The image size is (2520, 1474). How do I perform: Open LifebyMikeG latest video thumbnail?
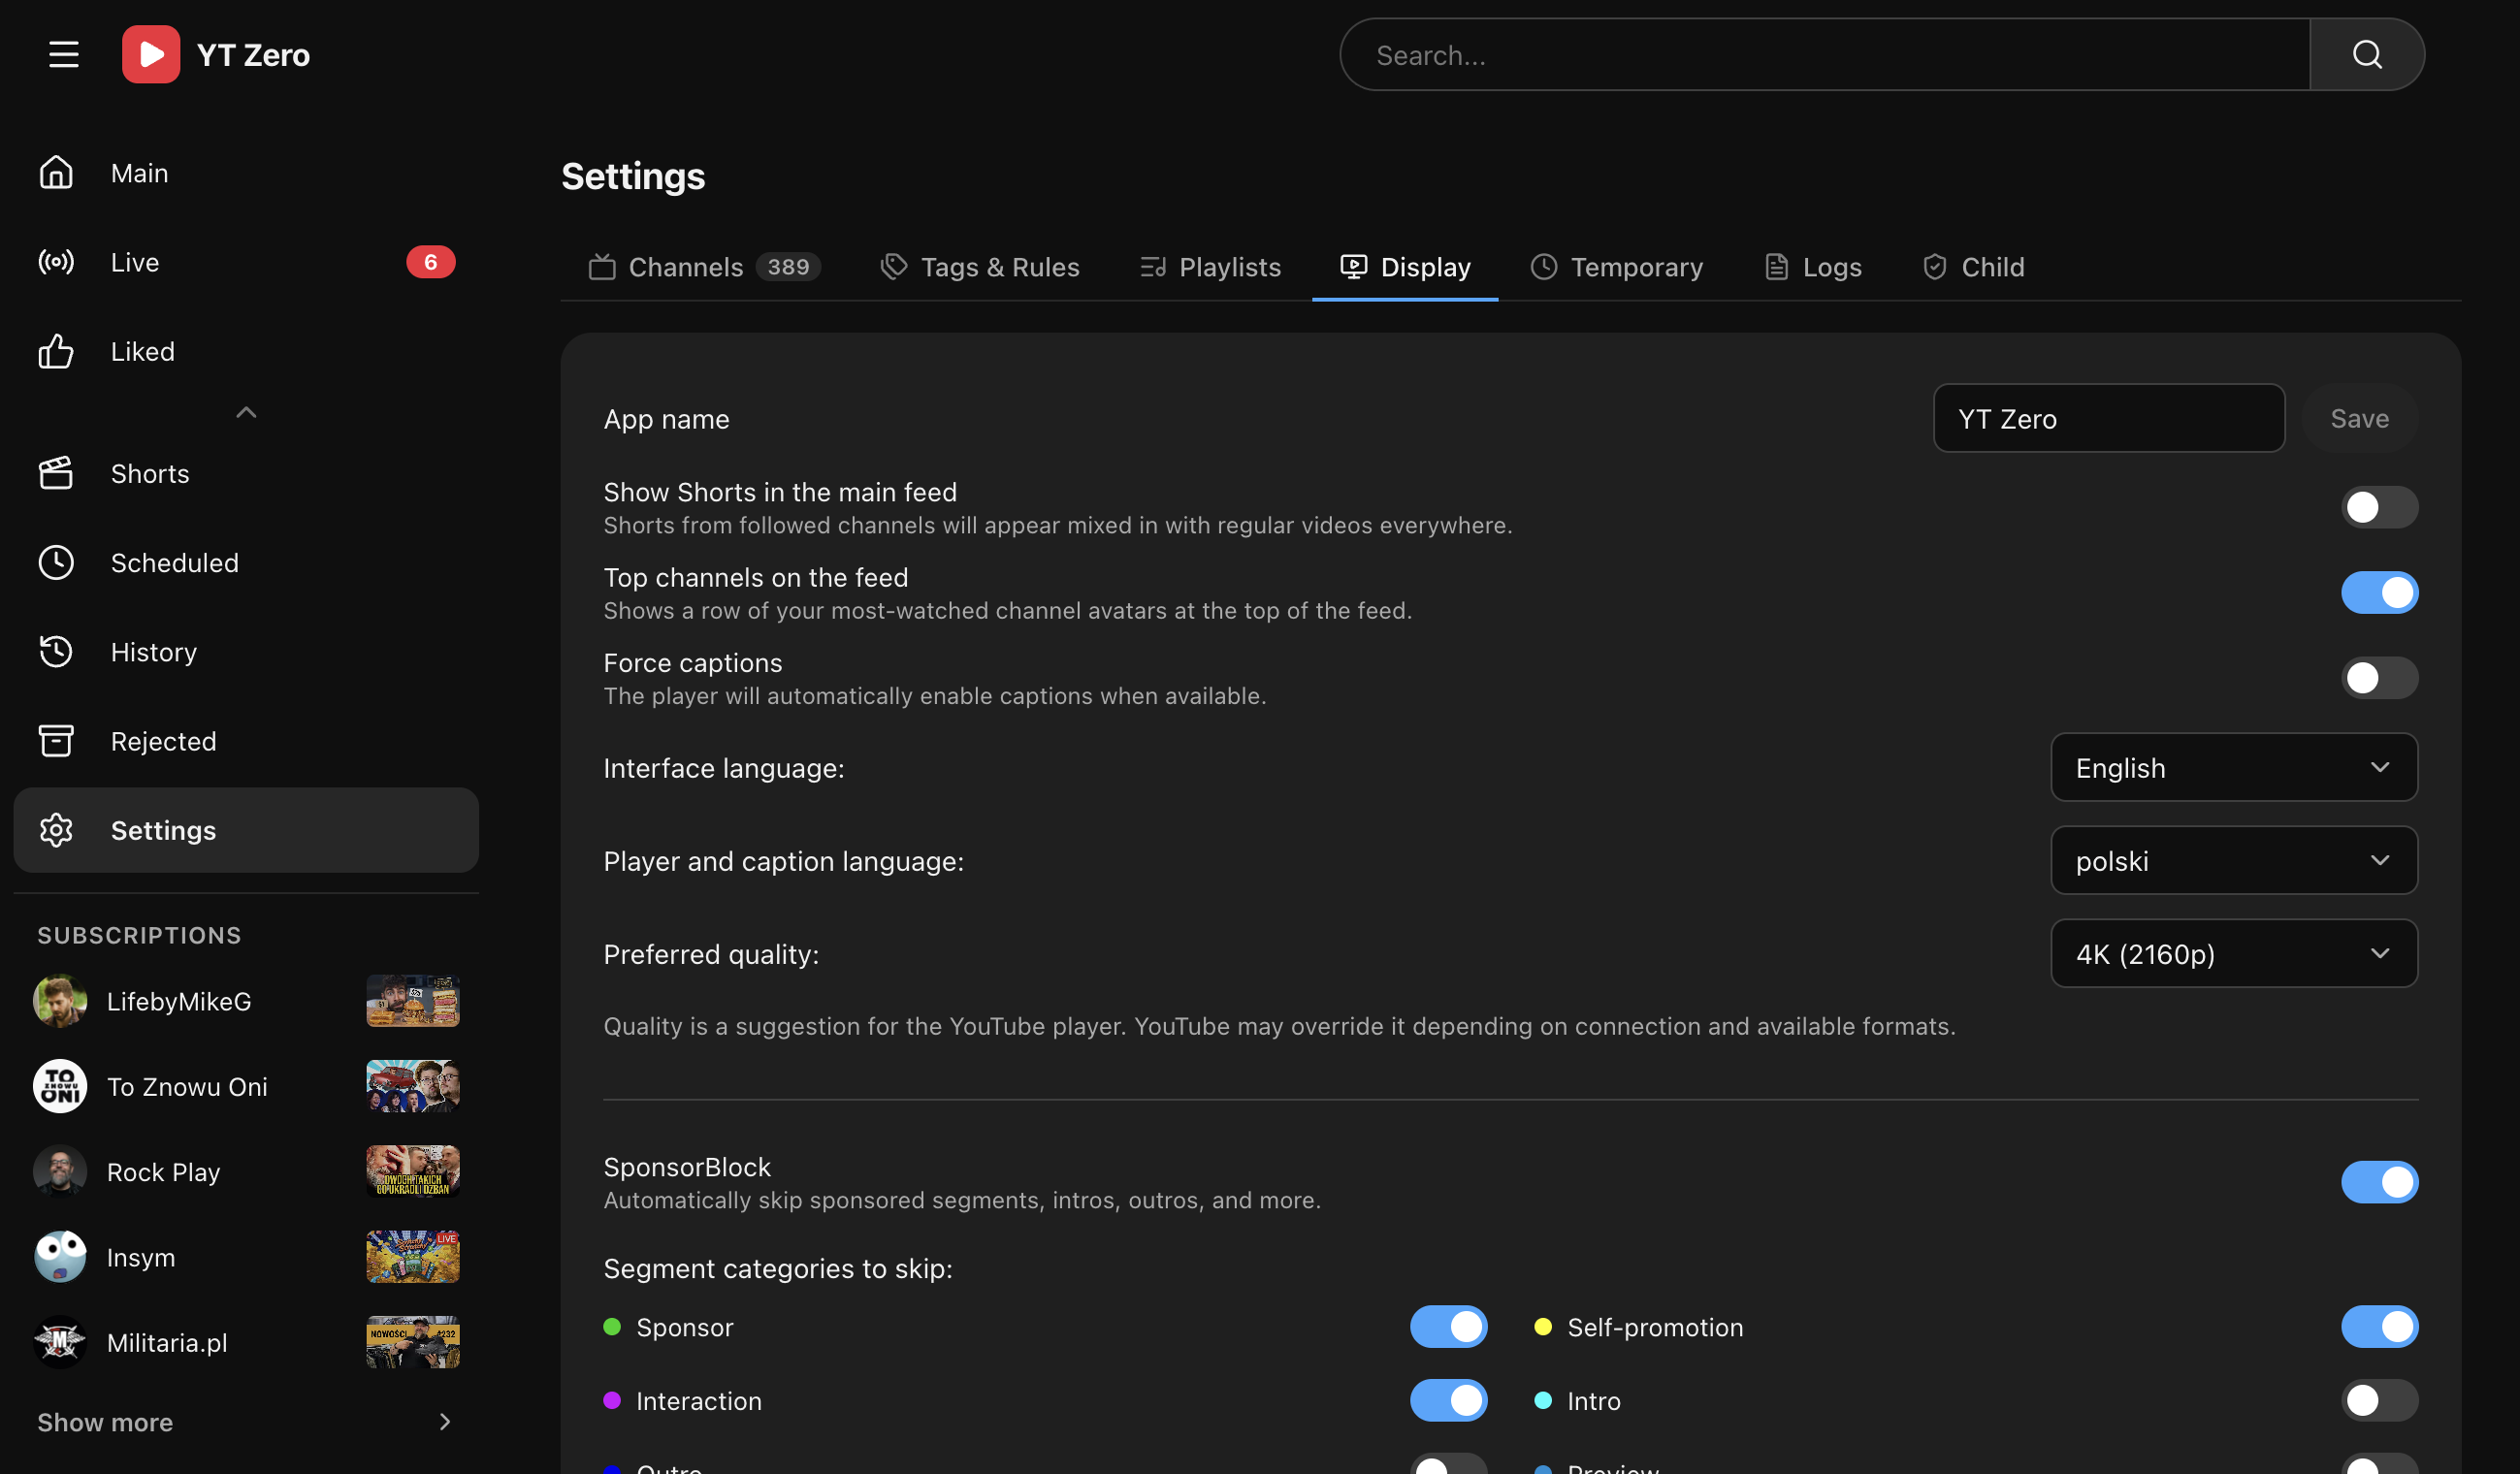click(413, 1001)
